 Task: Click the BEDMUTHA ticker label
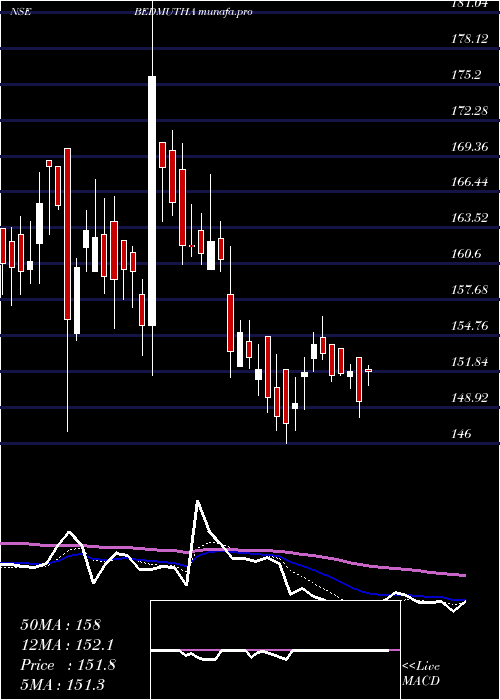tap(165, 12)
